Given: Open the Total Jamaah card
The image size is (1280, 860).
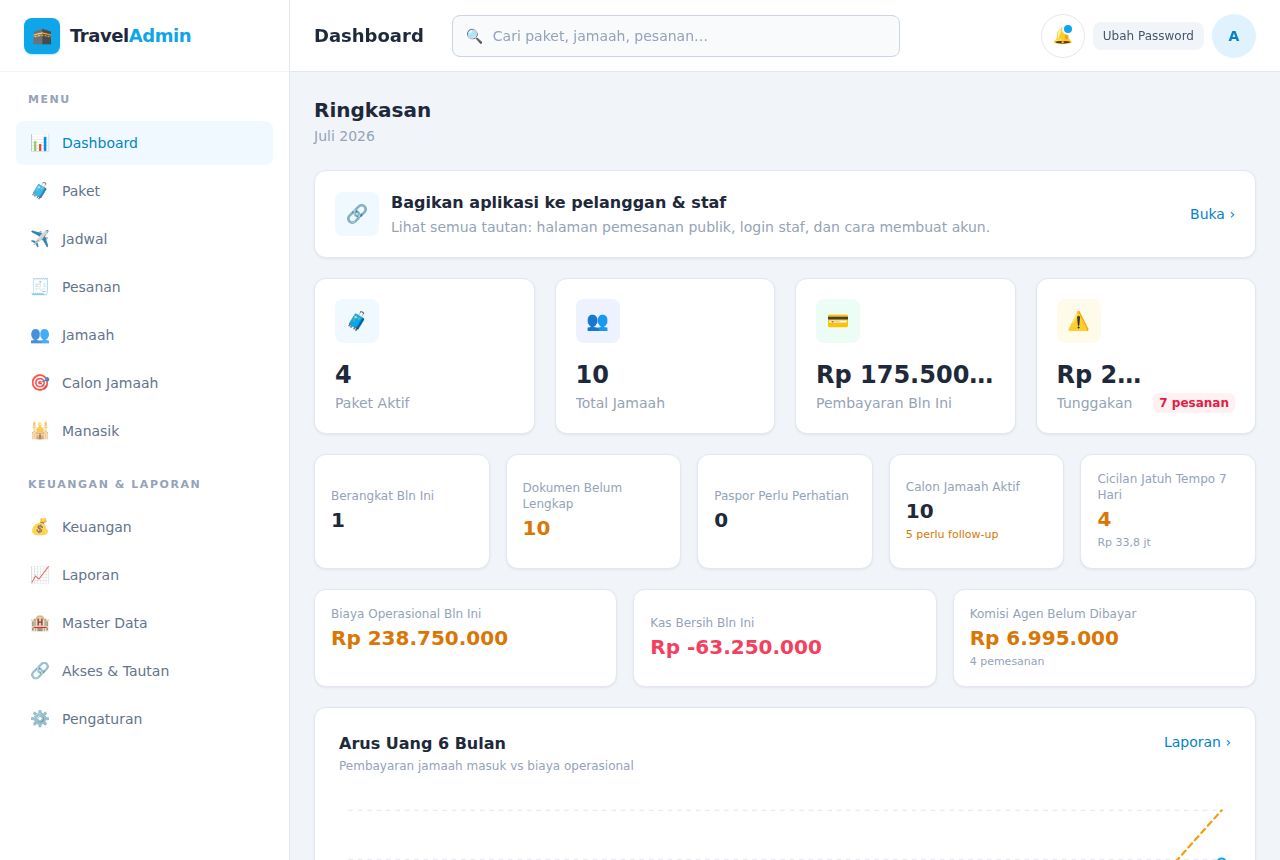Looking at the screenshot, I should 665,356.
